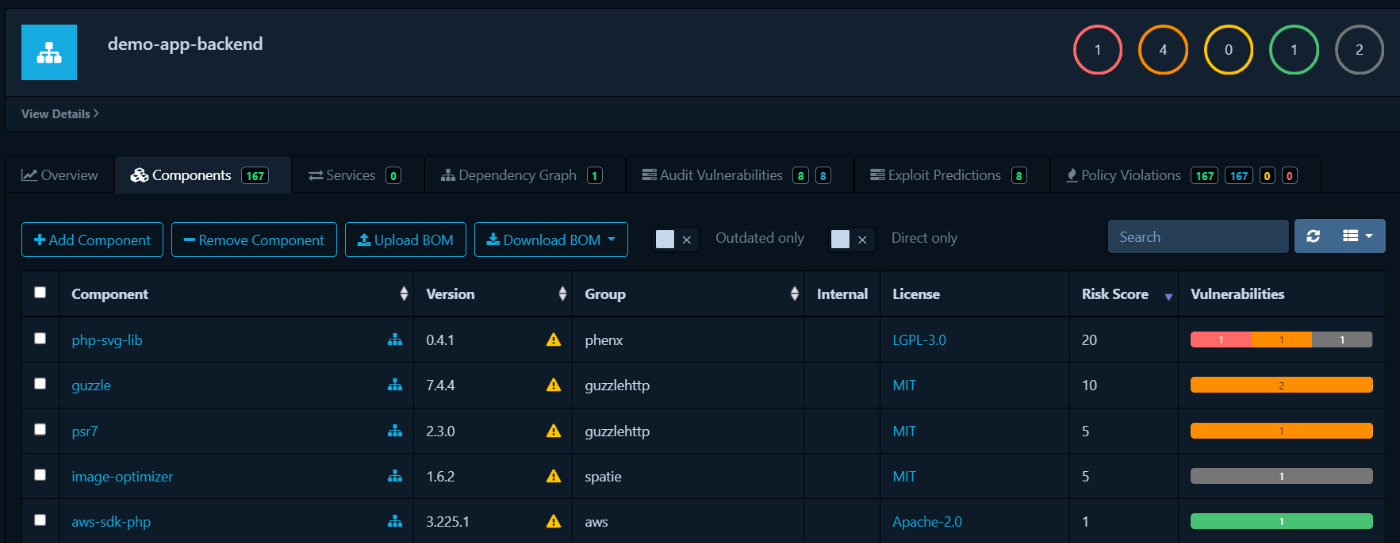The height and width of the screenshot is (543, 1400).
Task: Expand View Details for the project
Action: (60, 114)
